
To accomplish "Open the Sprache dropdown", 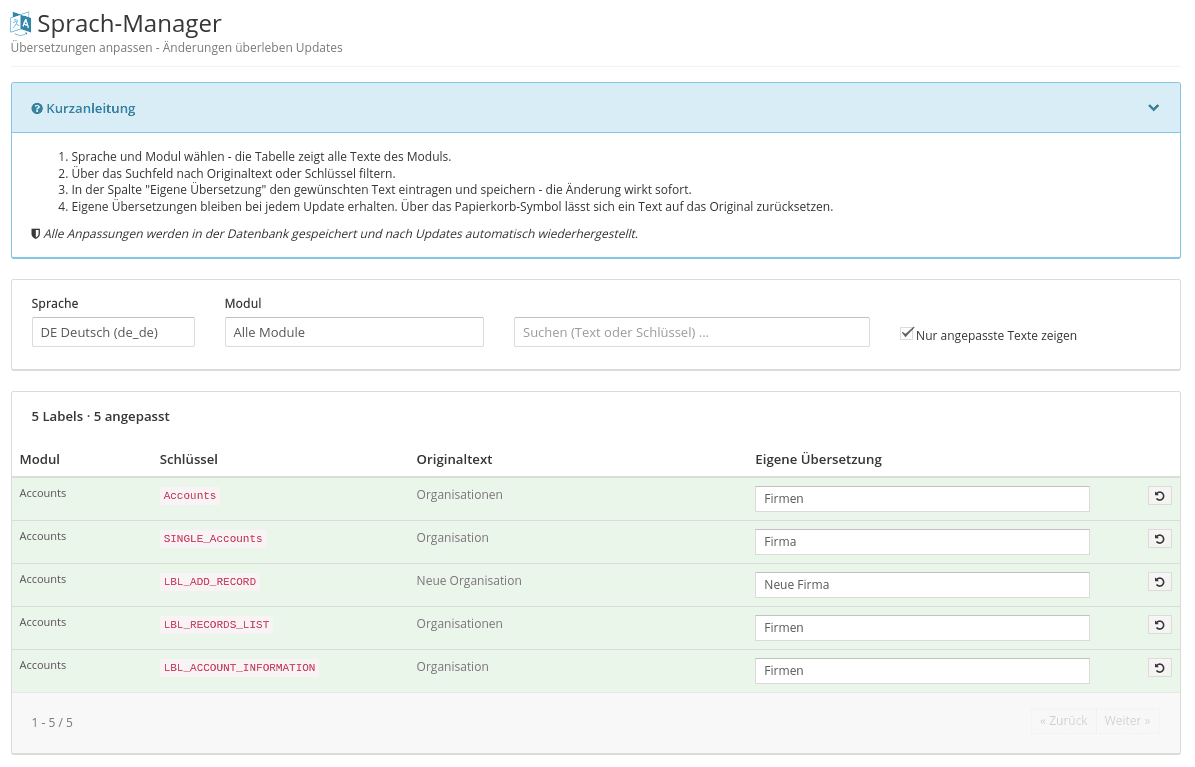I will tap(113, 332).
